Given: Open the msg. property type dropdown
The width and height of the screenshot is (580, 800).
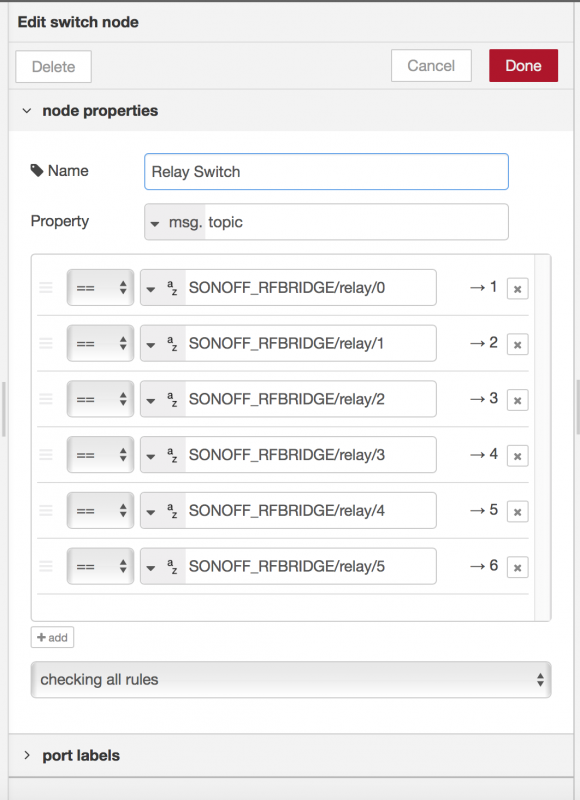Looking at the screenshot, I should (175, 222).
